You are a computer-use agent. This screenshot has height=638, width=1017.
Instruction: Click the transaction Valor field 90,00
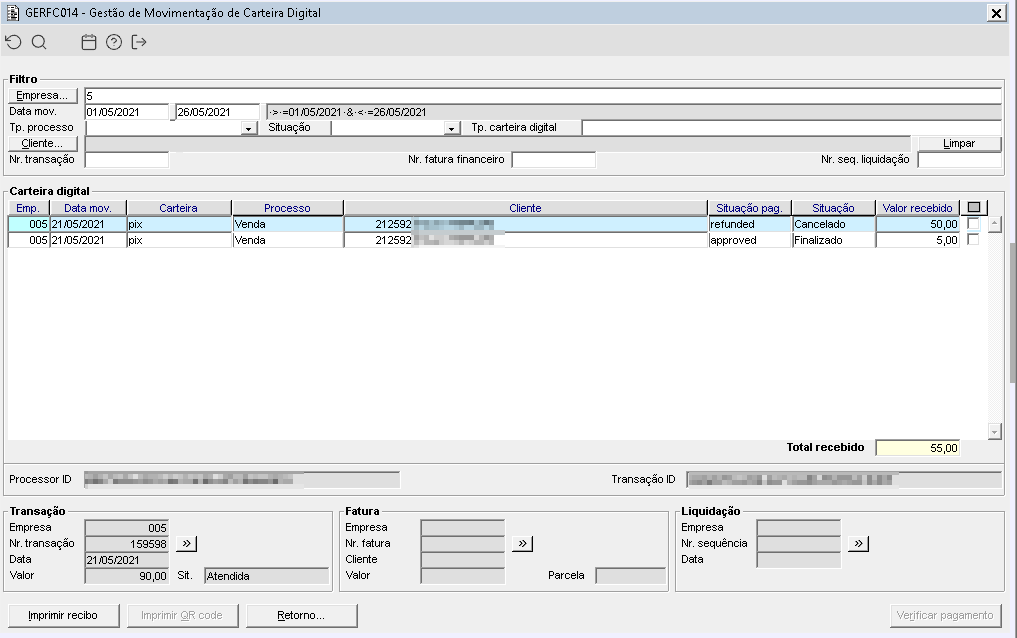126,576
